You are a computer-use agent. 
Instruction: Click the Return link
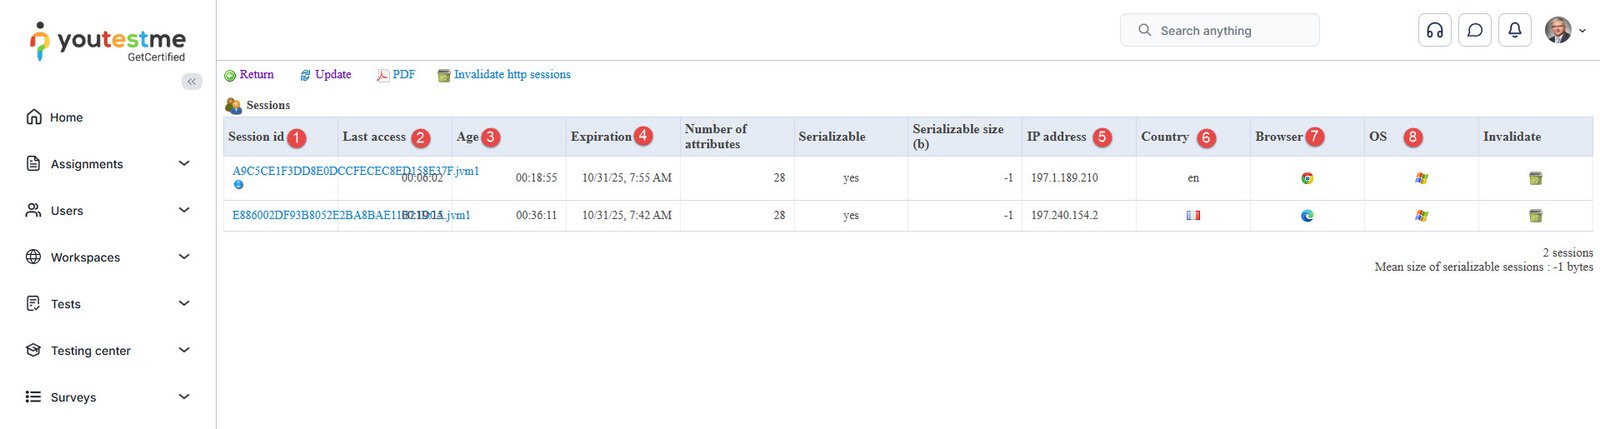[256, 75]
